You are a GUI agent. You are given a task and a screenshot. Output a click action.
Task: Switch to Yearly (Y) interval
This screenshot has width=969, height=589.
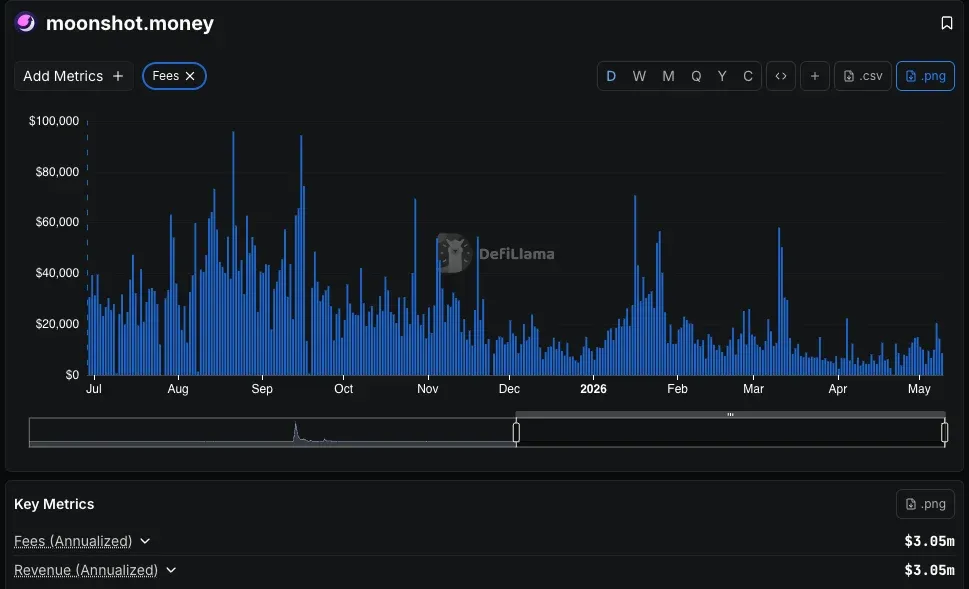point(722,76)
